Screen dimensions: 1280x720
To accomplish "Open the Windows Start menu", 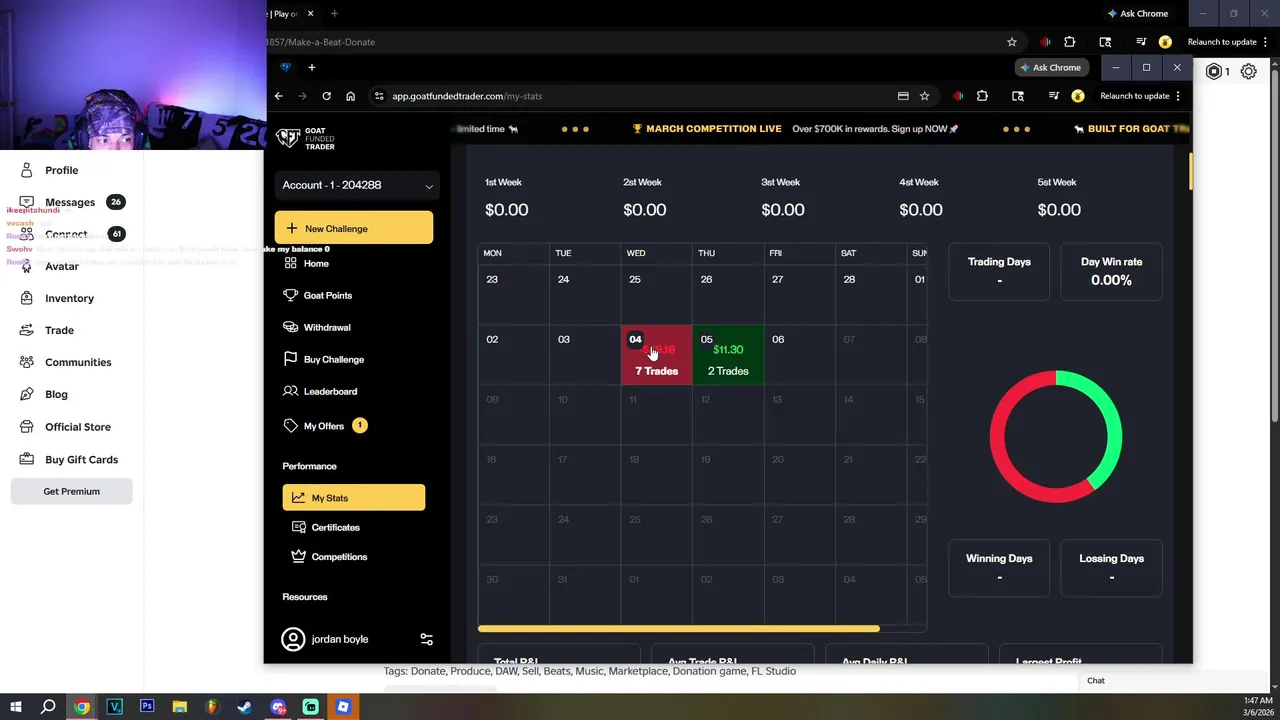I will [15, 707].
